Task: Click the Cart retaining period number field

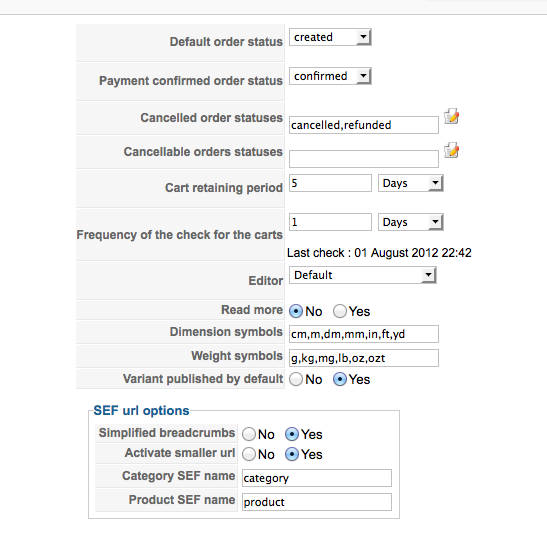Action: point(330,183)
